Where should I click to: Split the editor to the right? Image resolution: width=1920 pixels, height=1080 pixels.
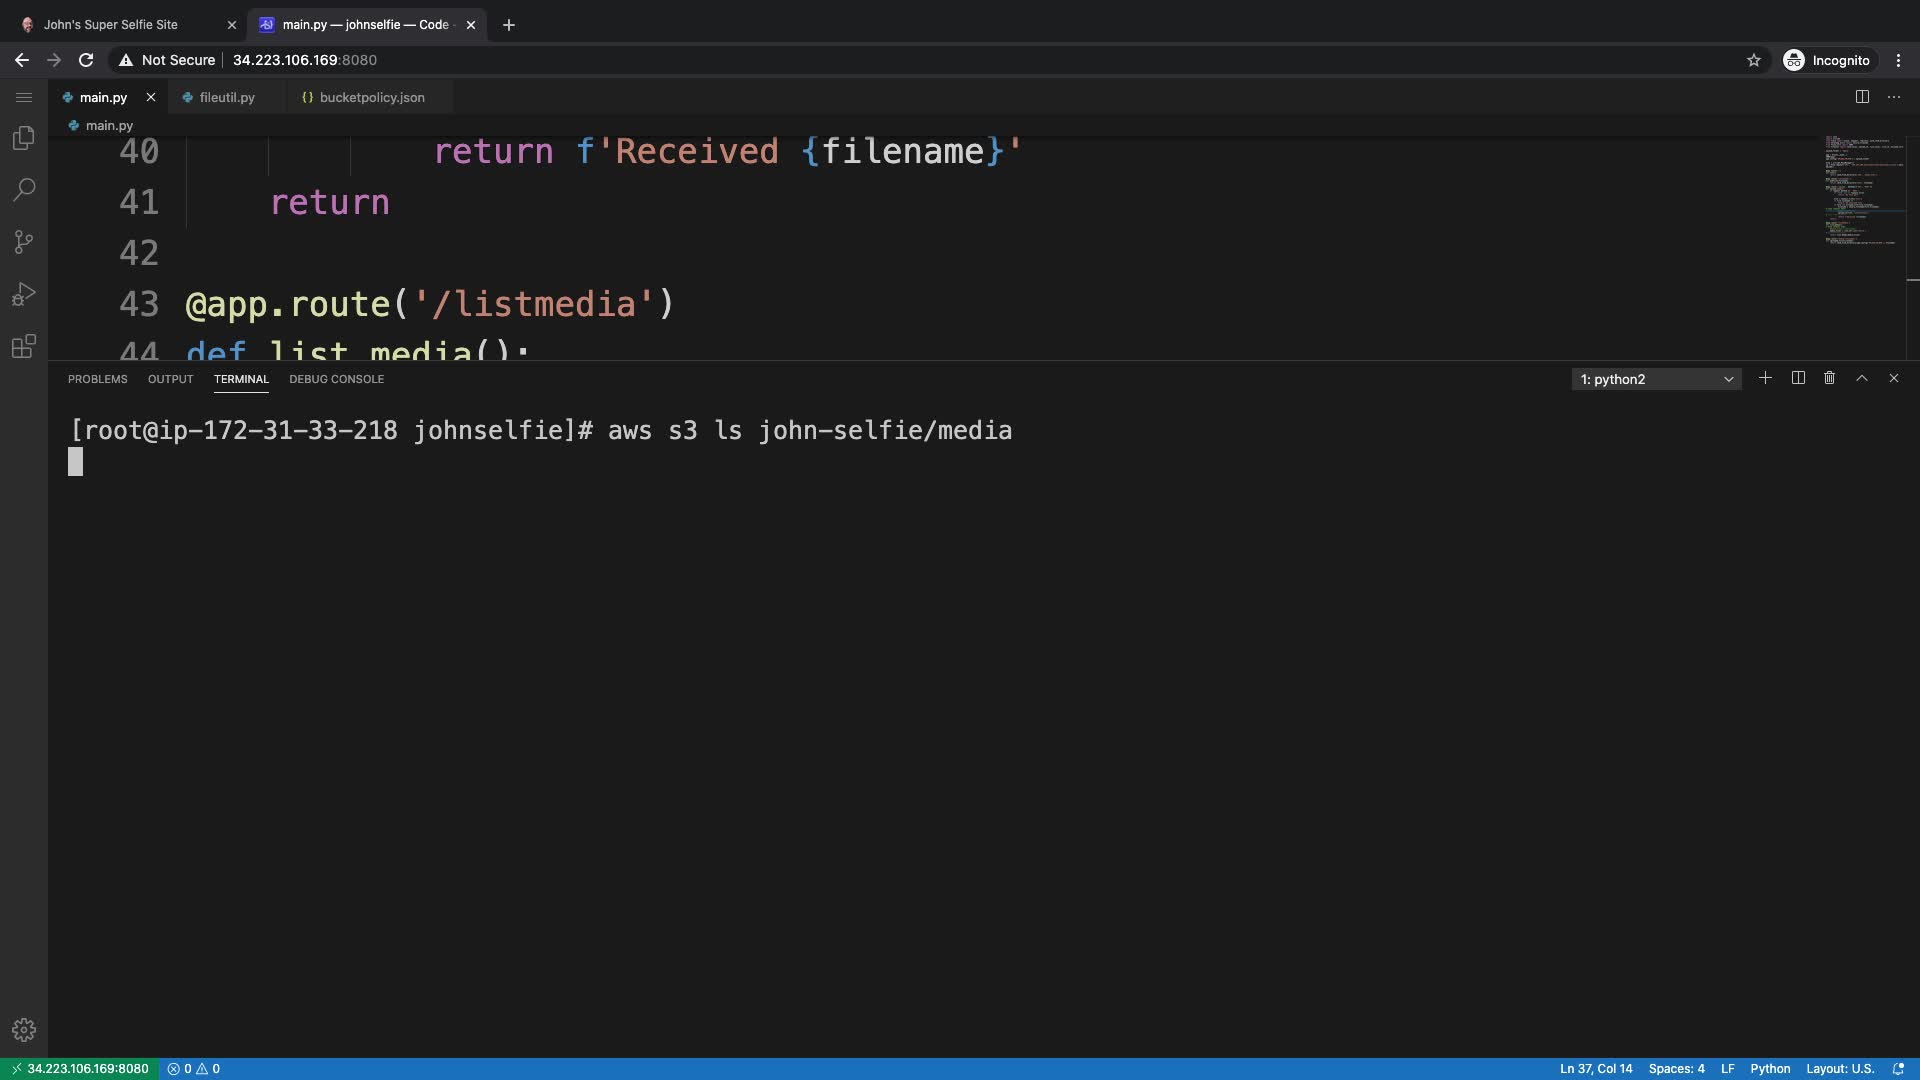click(x=1862, y=97)
